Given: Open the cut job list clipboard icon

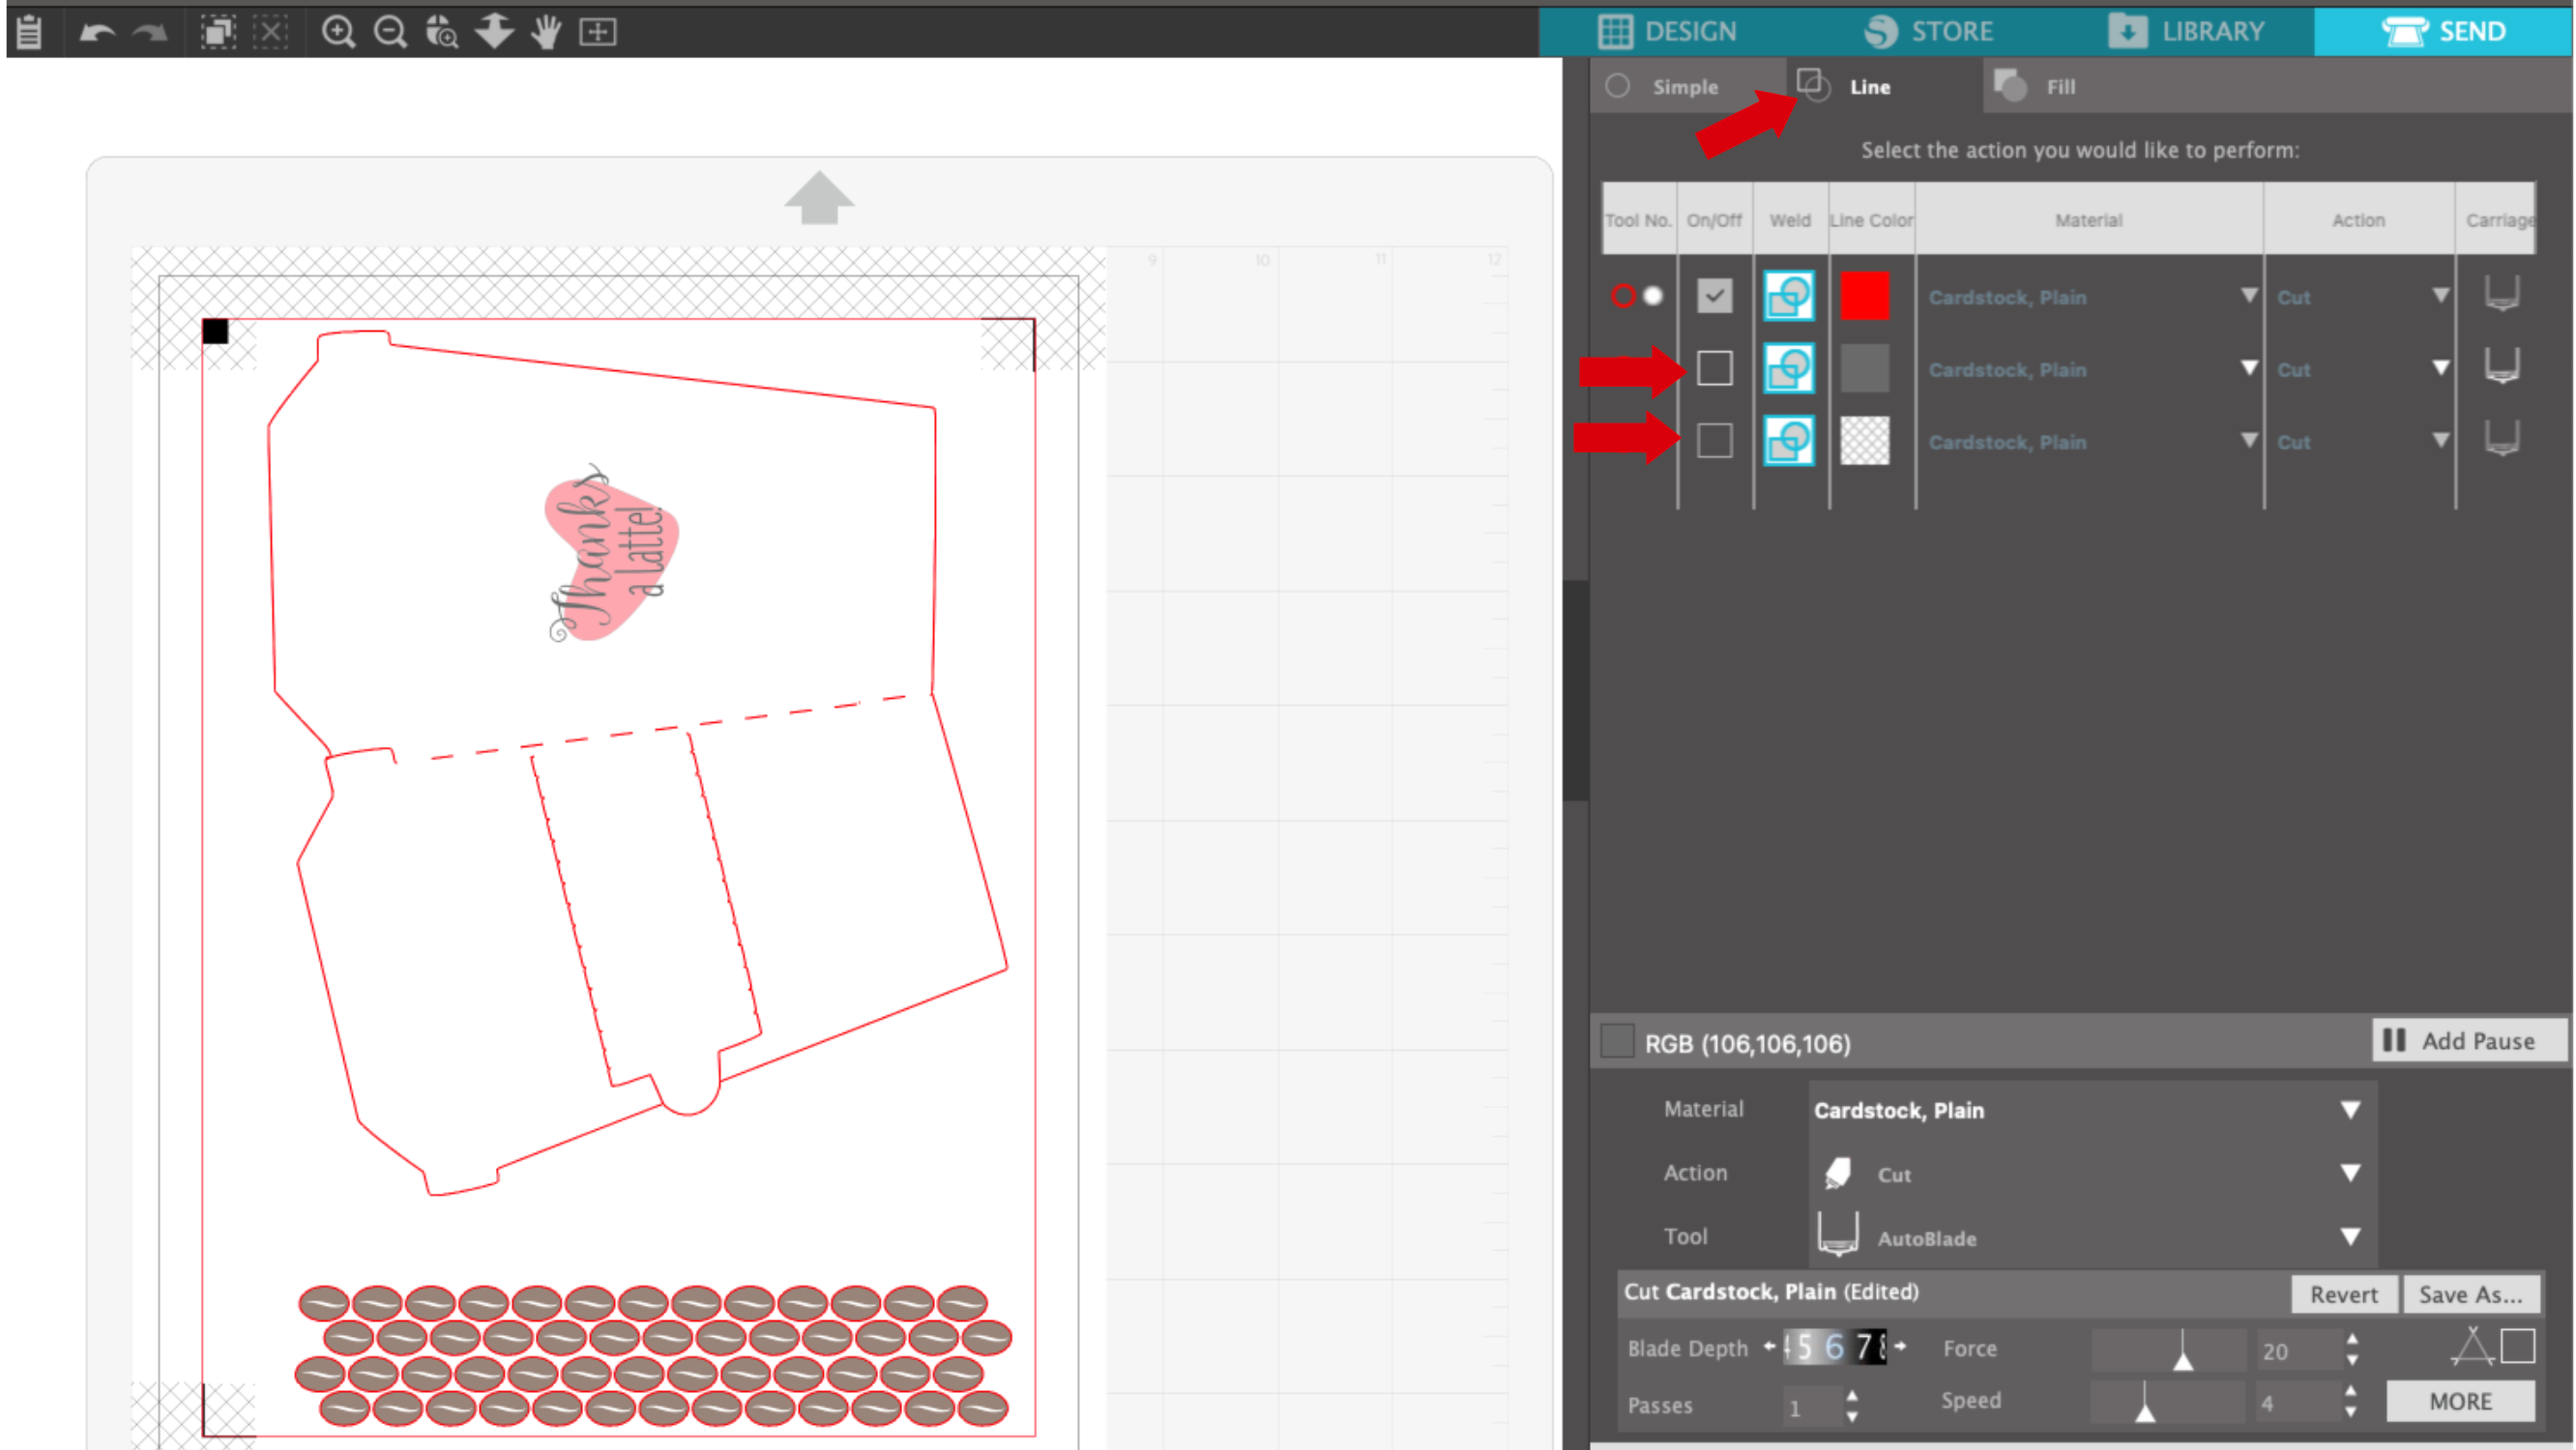Looking at the screenshot, I should (30, 32).
